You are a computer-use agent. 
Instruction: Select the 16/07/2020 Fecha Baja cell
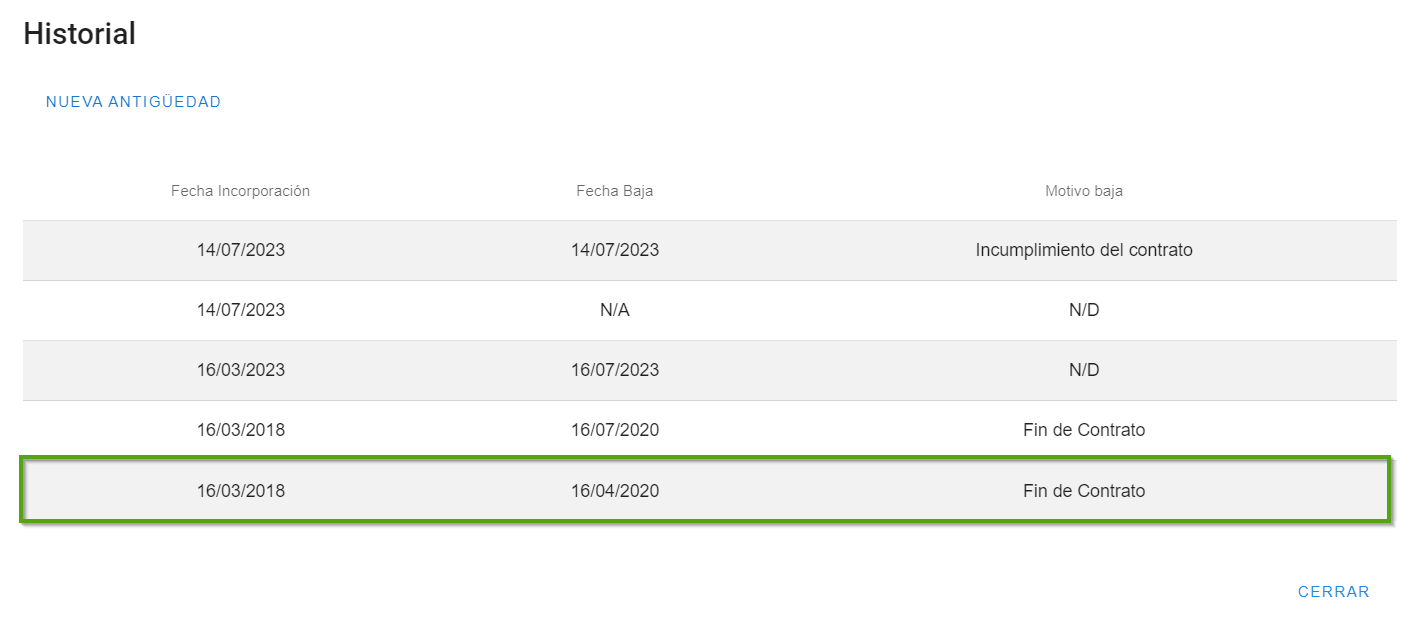(614, 430)
